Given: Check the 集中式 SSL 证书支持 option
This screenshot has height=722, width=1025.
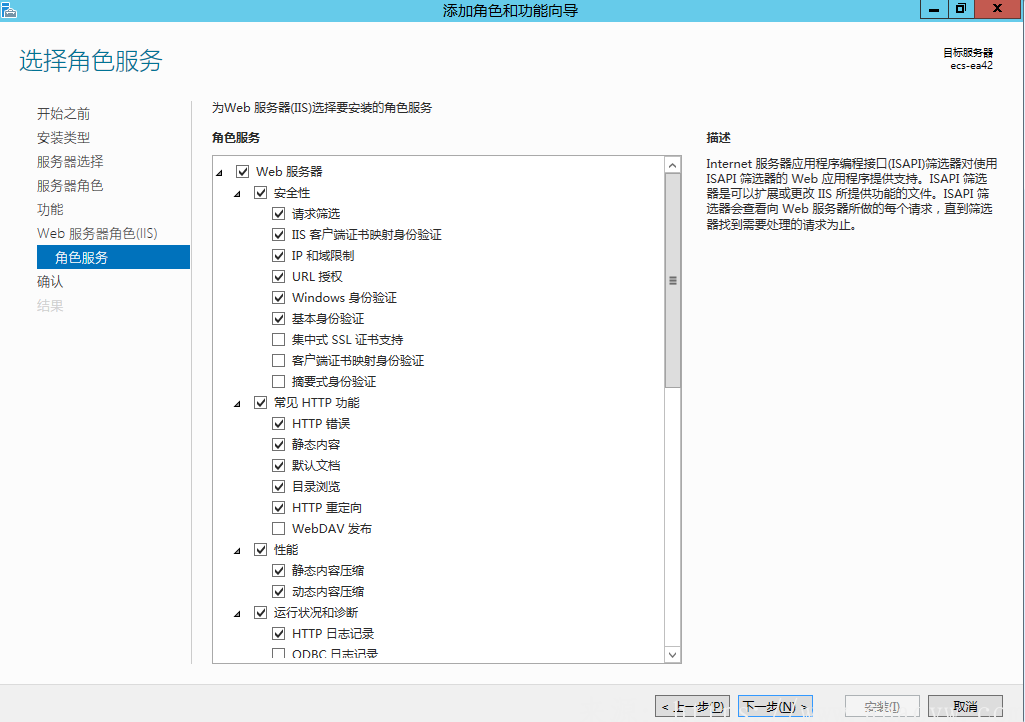Looking at the screenshot, I should coord(279,340).
